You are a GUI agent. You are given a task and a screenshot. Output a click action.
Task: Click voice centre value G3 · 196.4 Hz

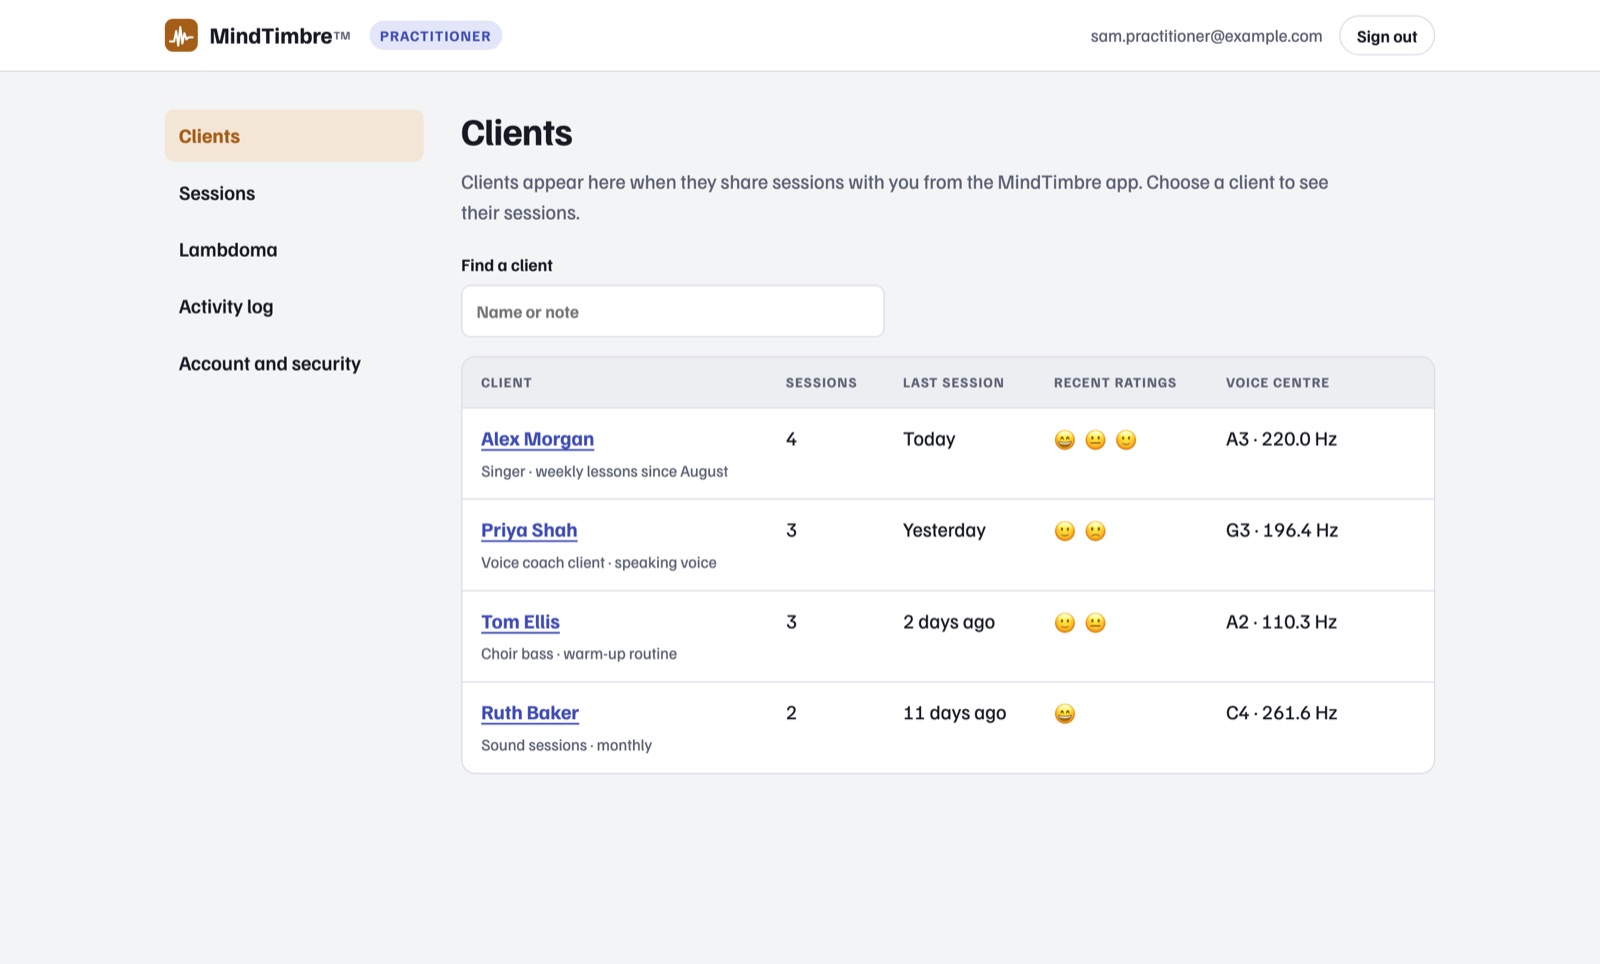pos(1282,530)
